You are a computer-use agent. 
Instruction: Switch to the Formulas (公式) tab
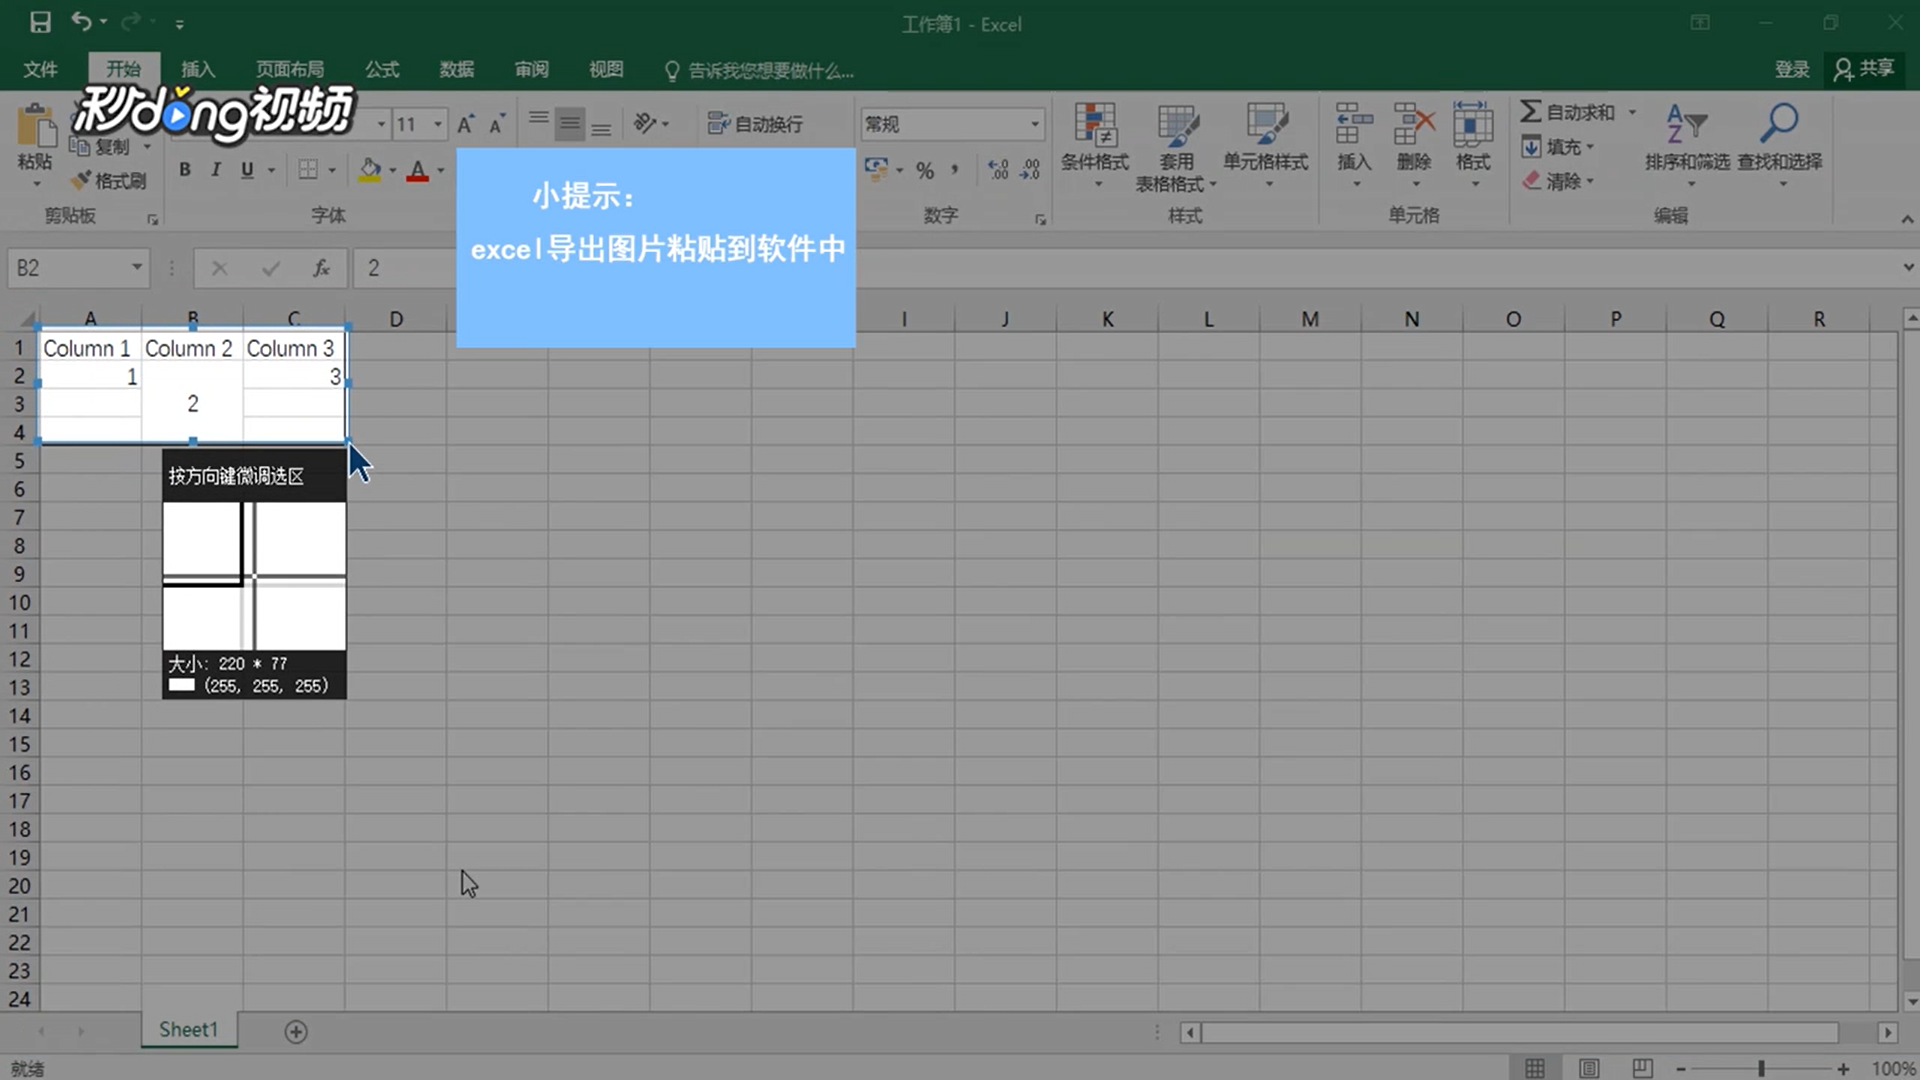point(381,69)
